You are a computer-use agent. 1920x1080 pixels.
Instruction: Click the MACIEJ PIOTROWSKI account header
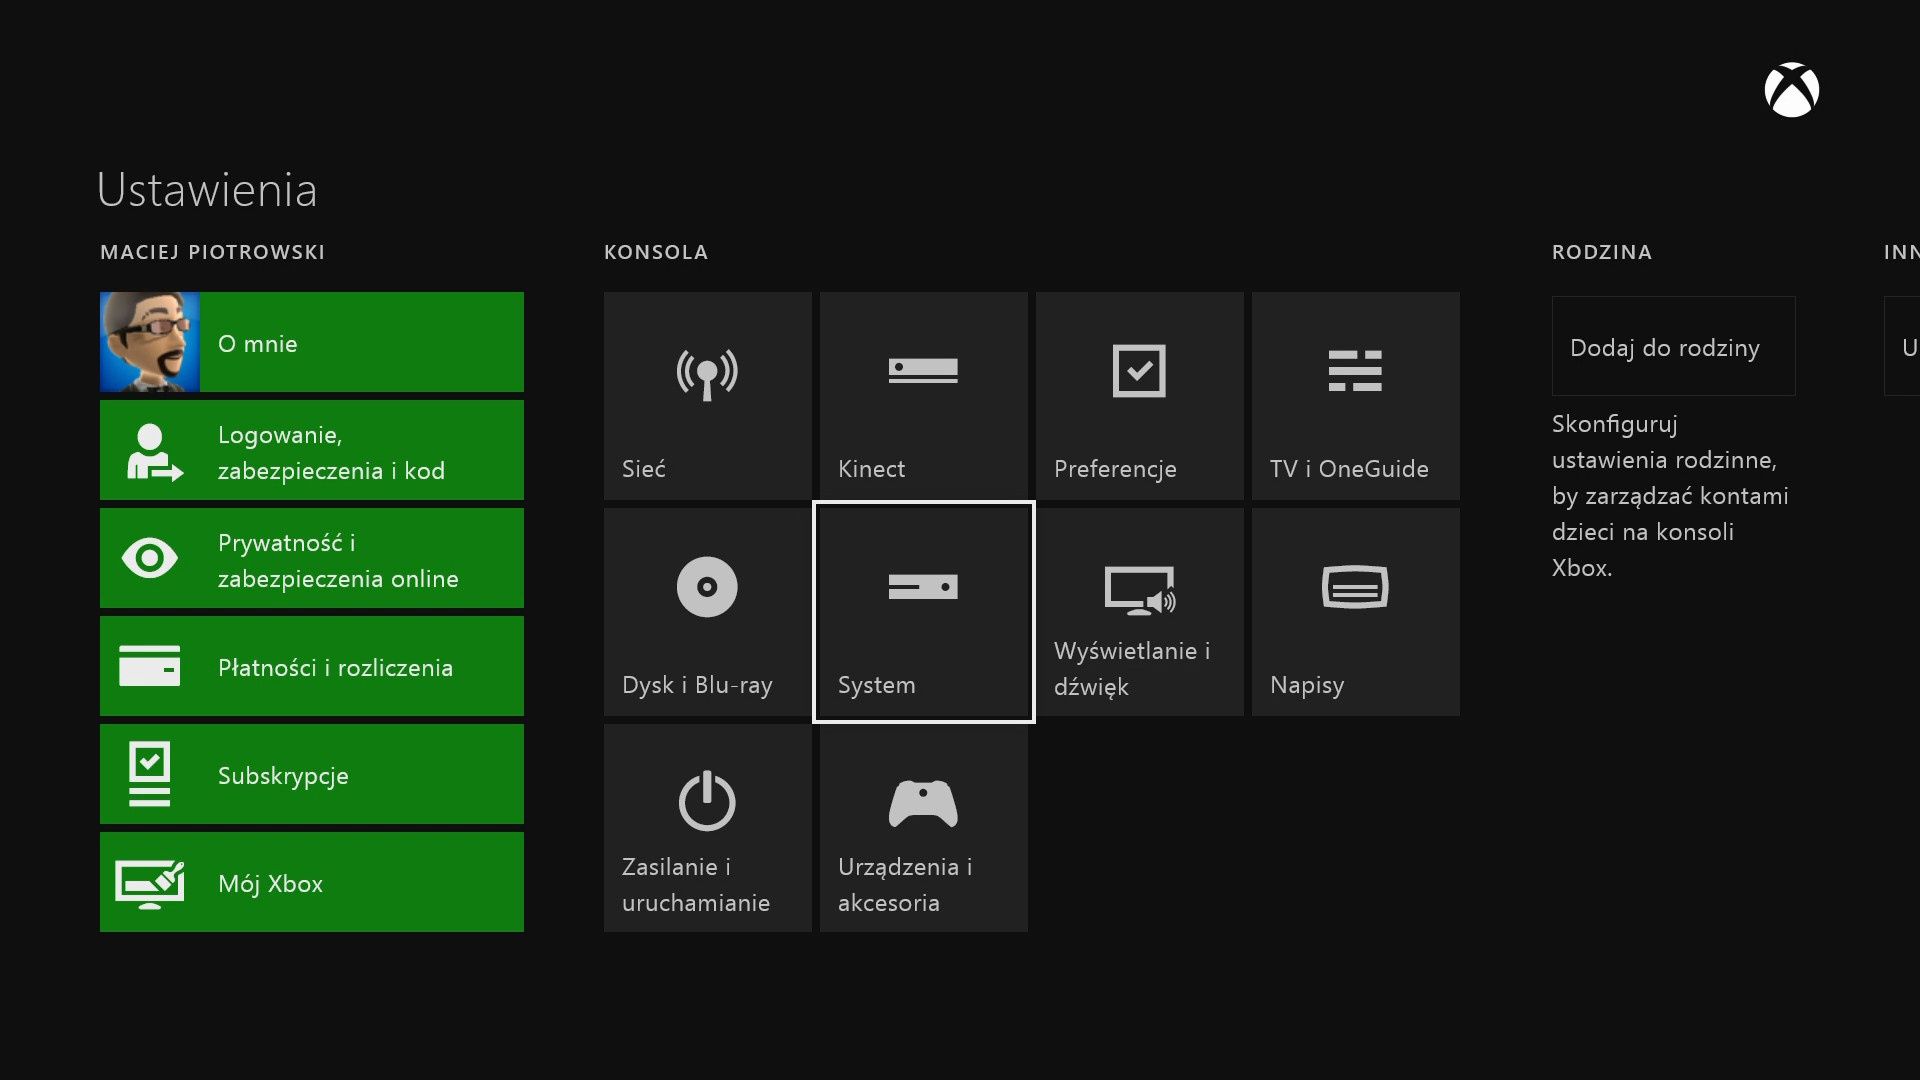coord(213,252)
